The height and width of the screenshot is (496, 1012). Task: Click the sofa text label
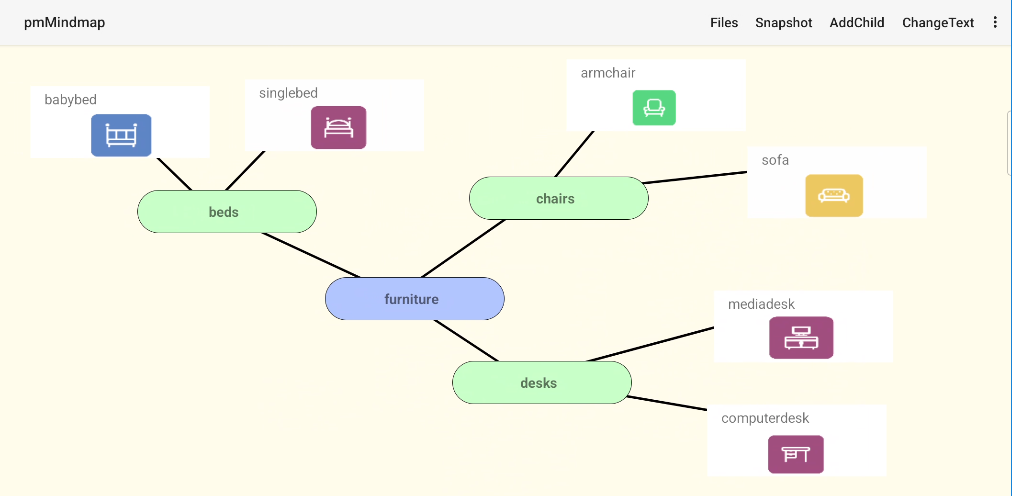[775, 160]
